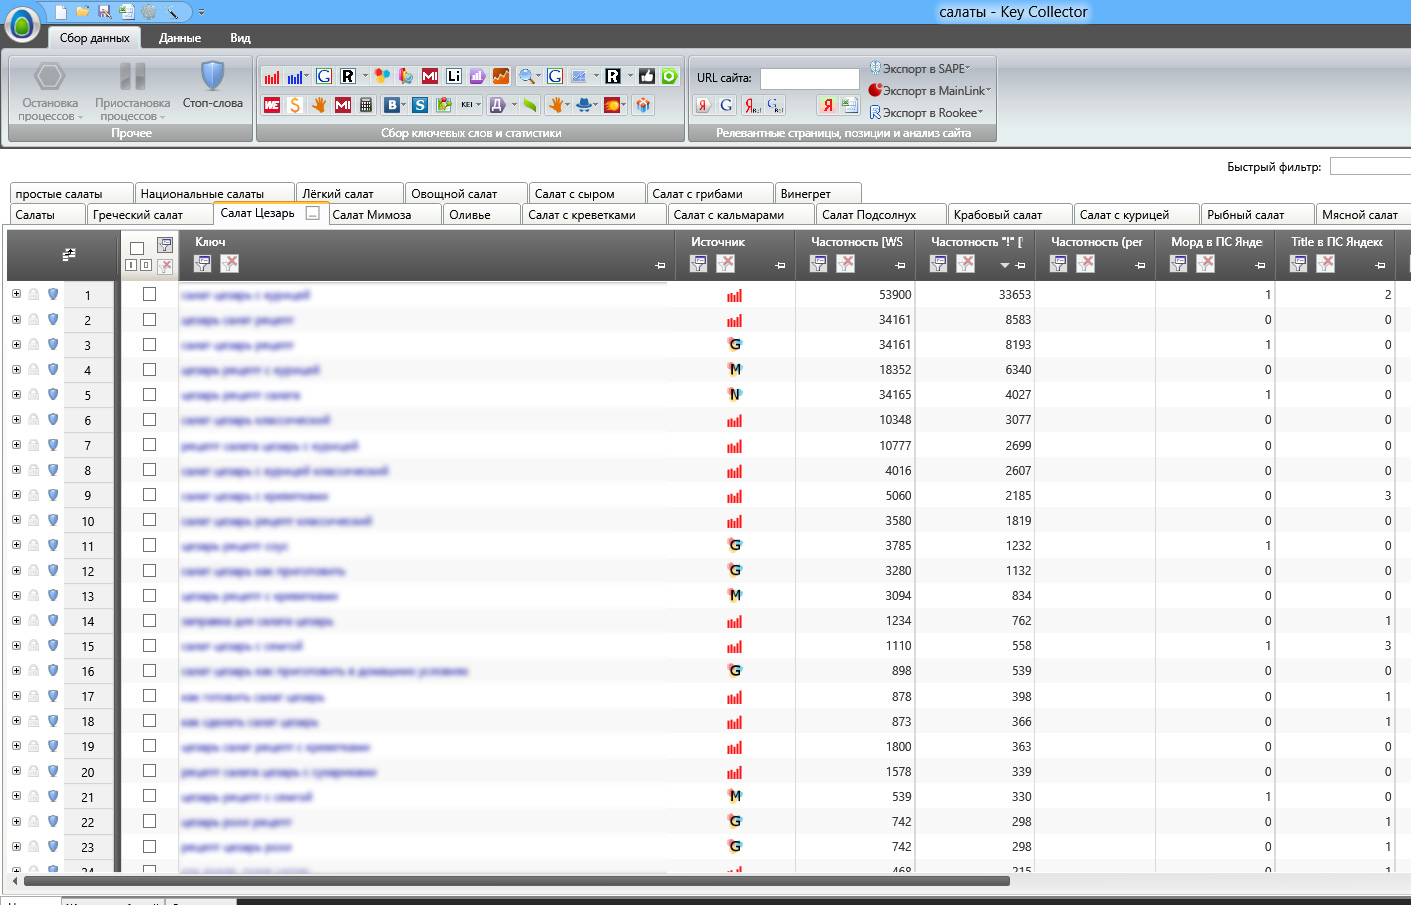Screen dimensions: 1411x905
Task: Tick the checkbox in row 1
Action: (x=149, y=294)
